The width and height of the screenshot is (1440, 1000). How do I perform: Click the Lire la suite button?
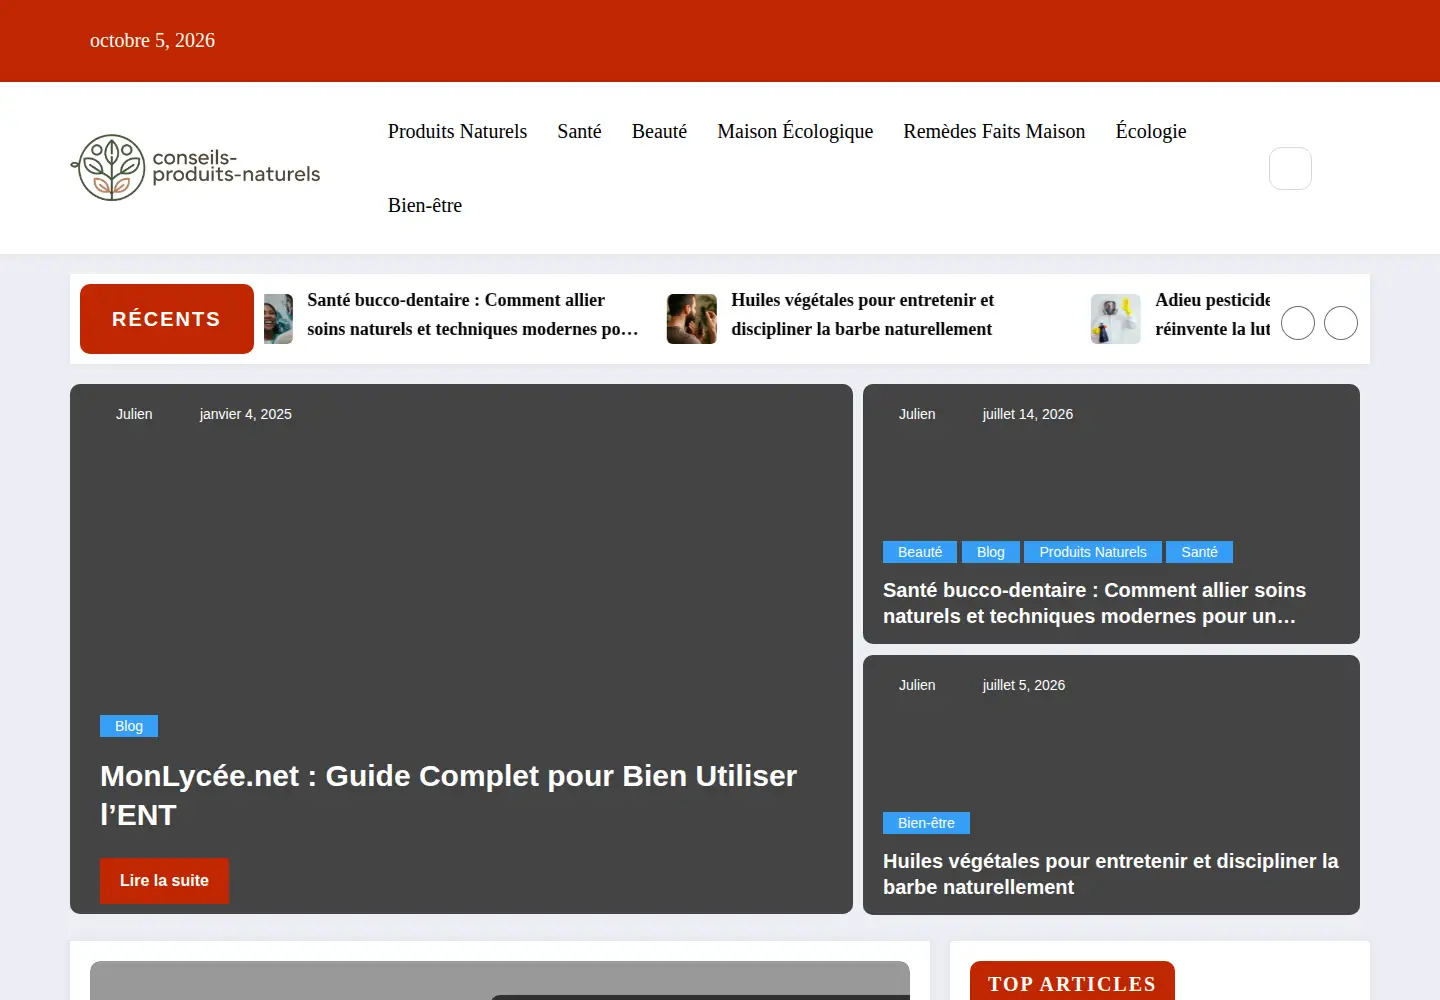click(164, 881)
